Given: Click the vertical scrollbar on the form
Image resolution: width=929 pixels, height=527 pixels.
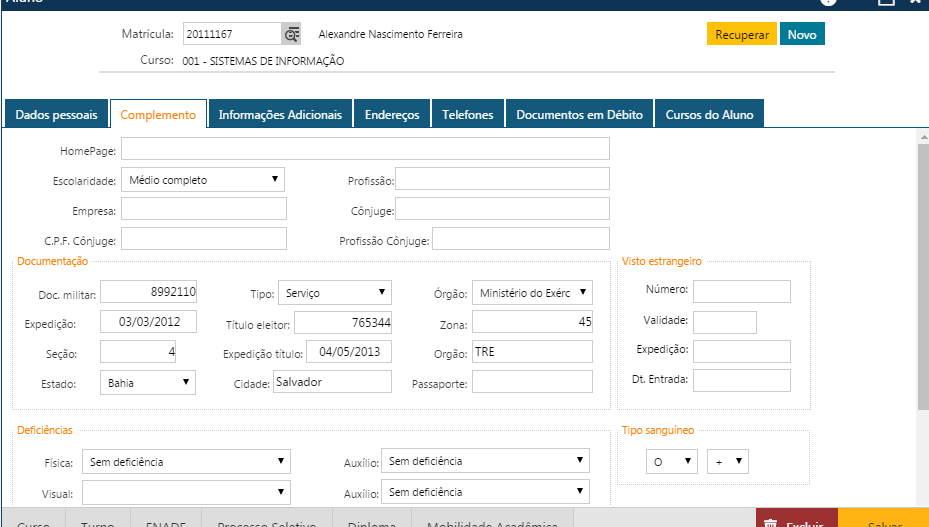Looking at the screenshot, I should (x=922, y=280).
